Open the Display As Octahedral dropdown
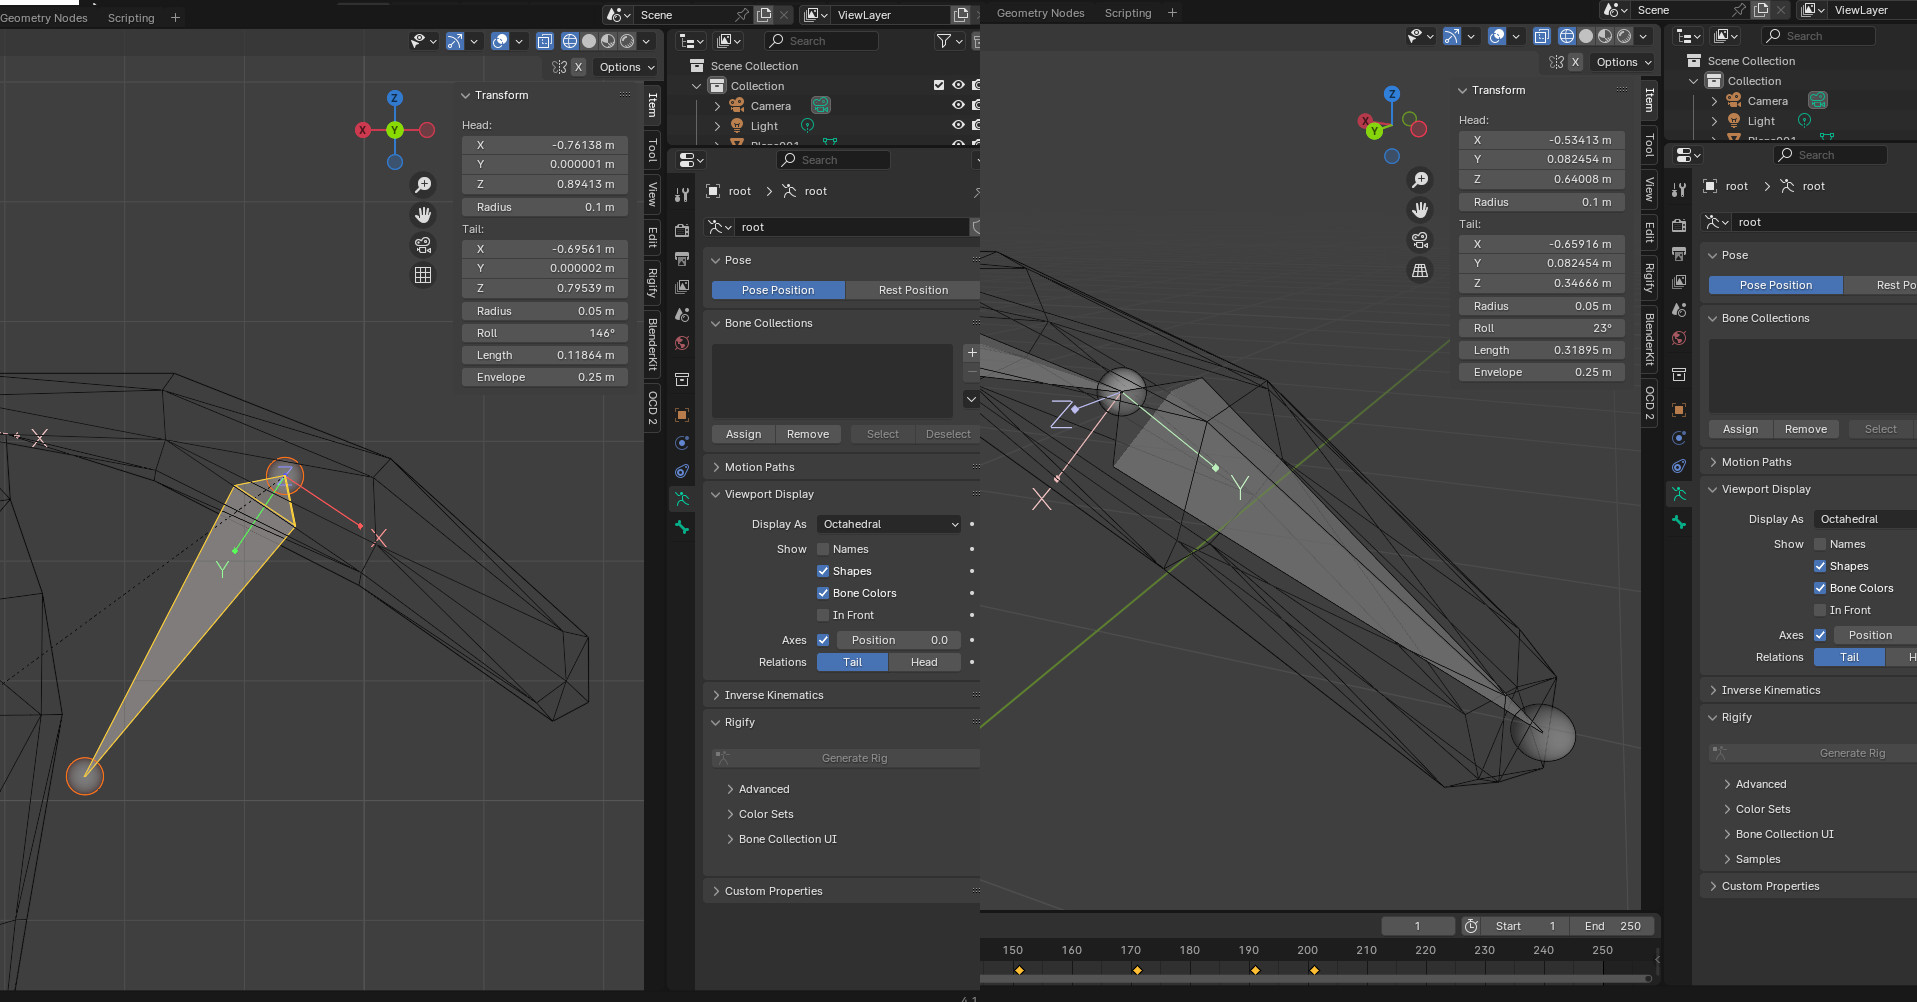Viewport: 1917px width, 1002px height. pyautogui.click(x=889, y=524)
